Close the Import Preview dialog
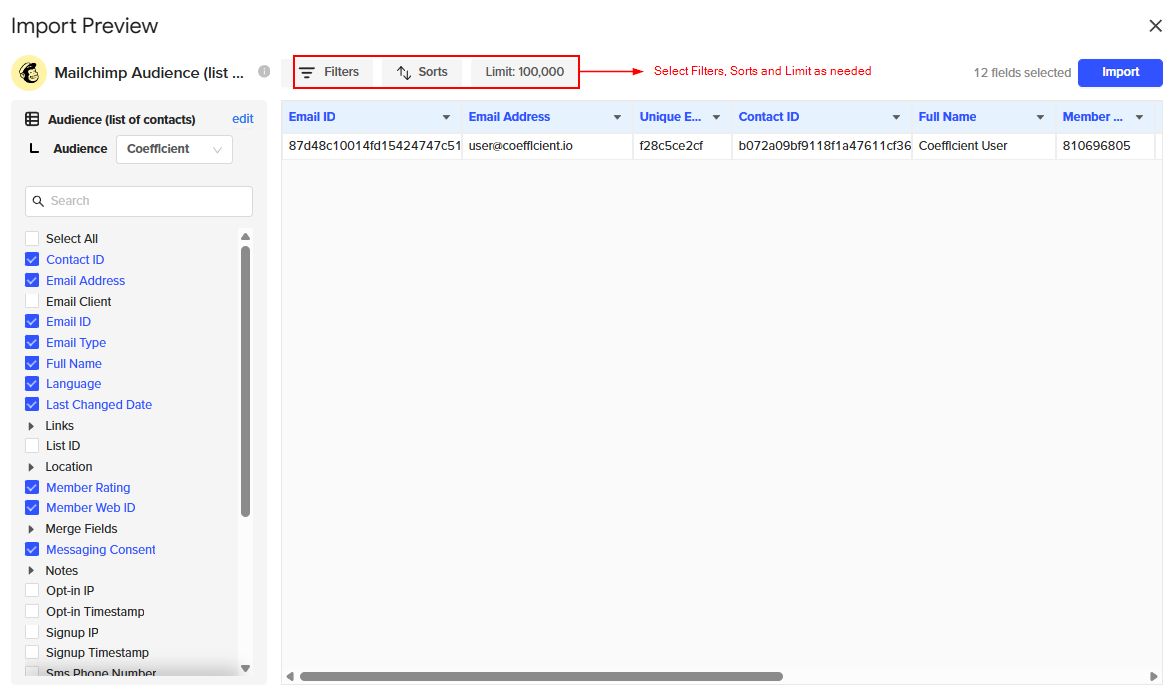The height and width of the screenshot is (694, 1176). coord(1155,26)
